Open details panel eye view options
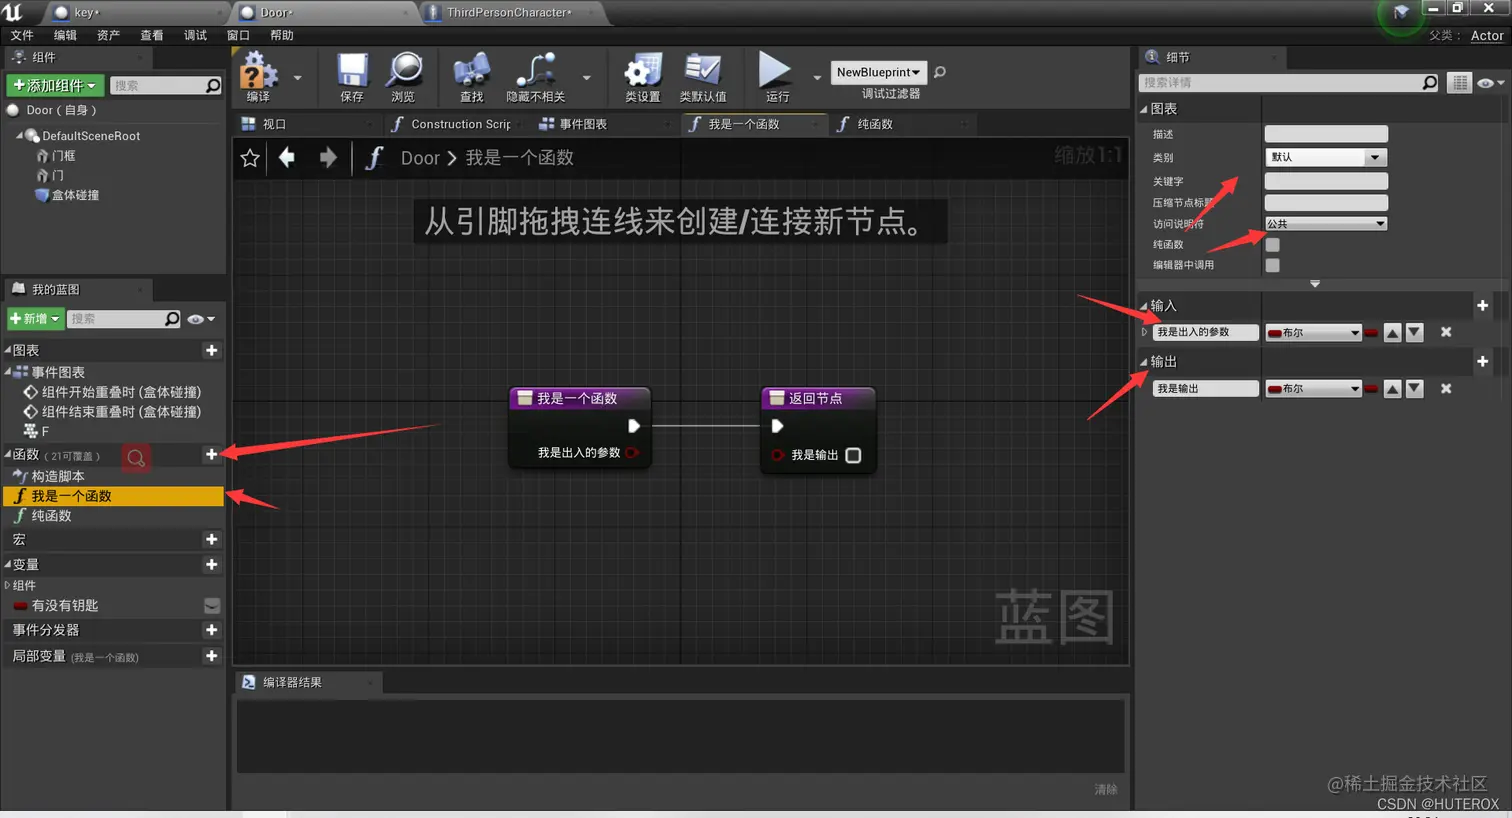 click(x=1491, y=83)
